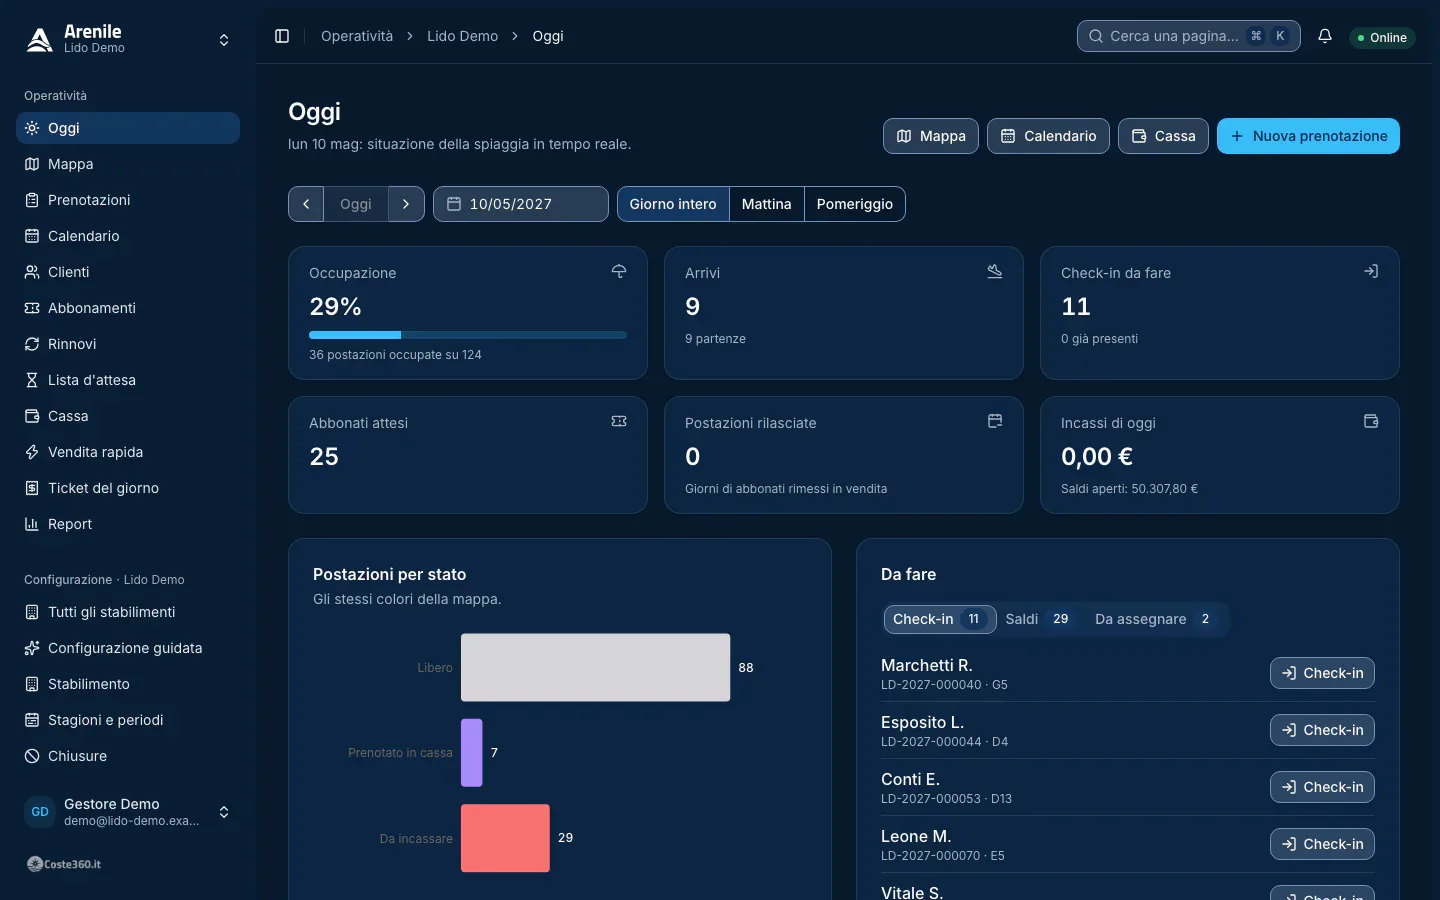Click the Arenile logo icon
Screen dimensions: 1440x900
coord(39,39)
